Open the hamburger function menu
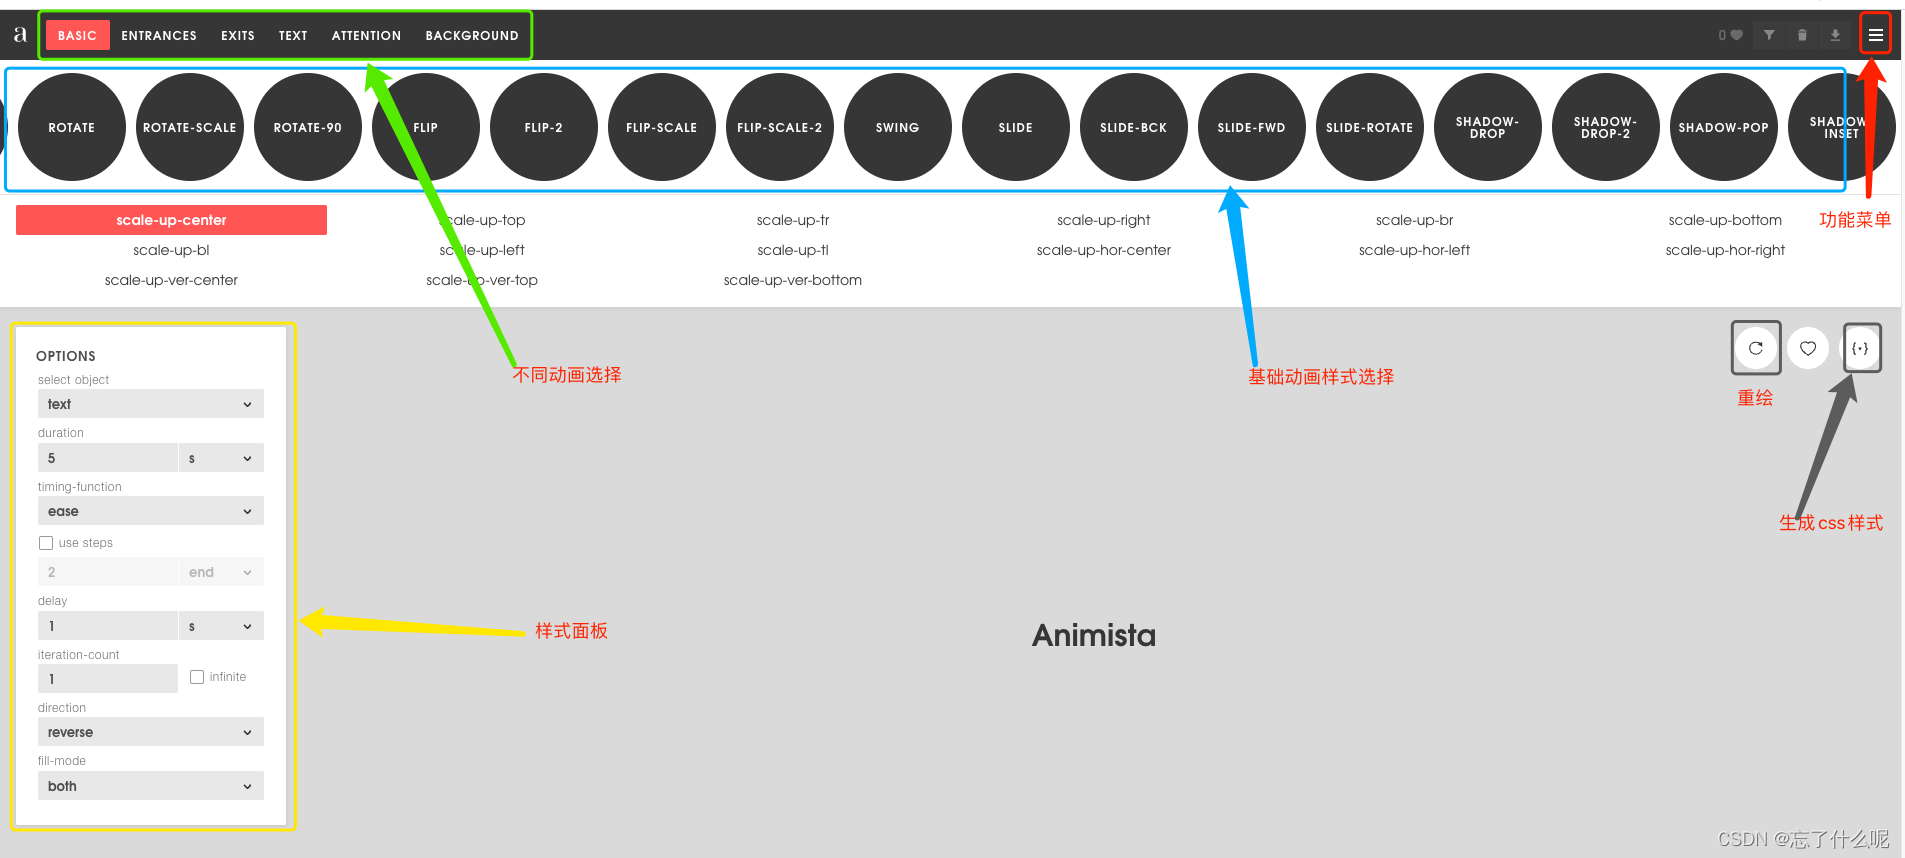The height and width of the screenshot is (858, 1905). (x=1875, y=35)
